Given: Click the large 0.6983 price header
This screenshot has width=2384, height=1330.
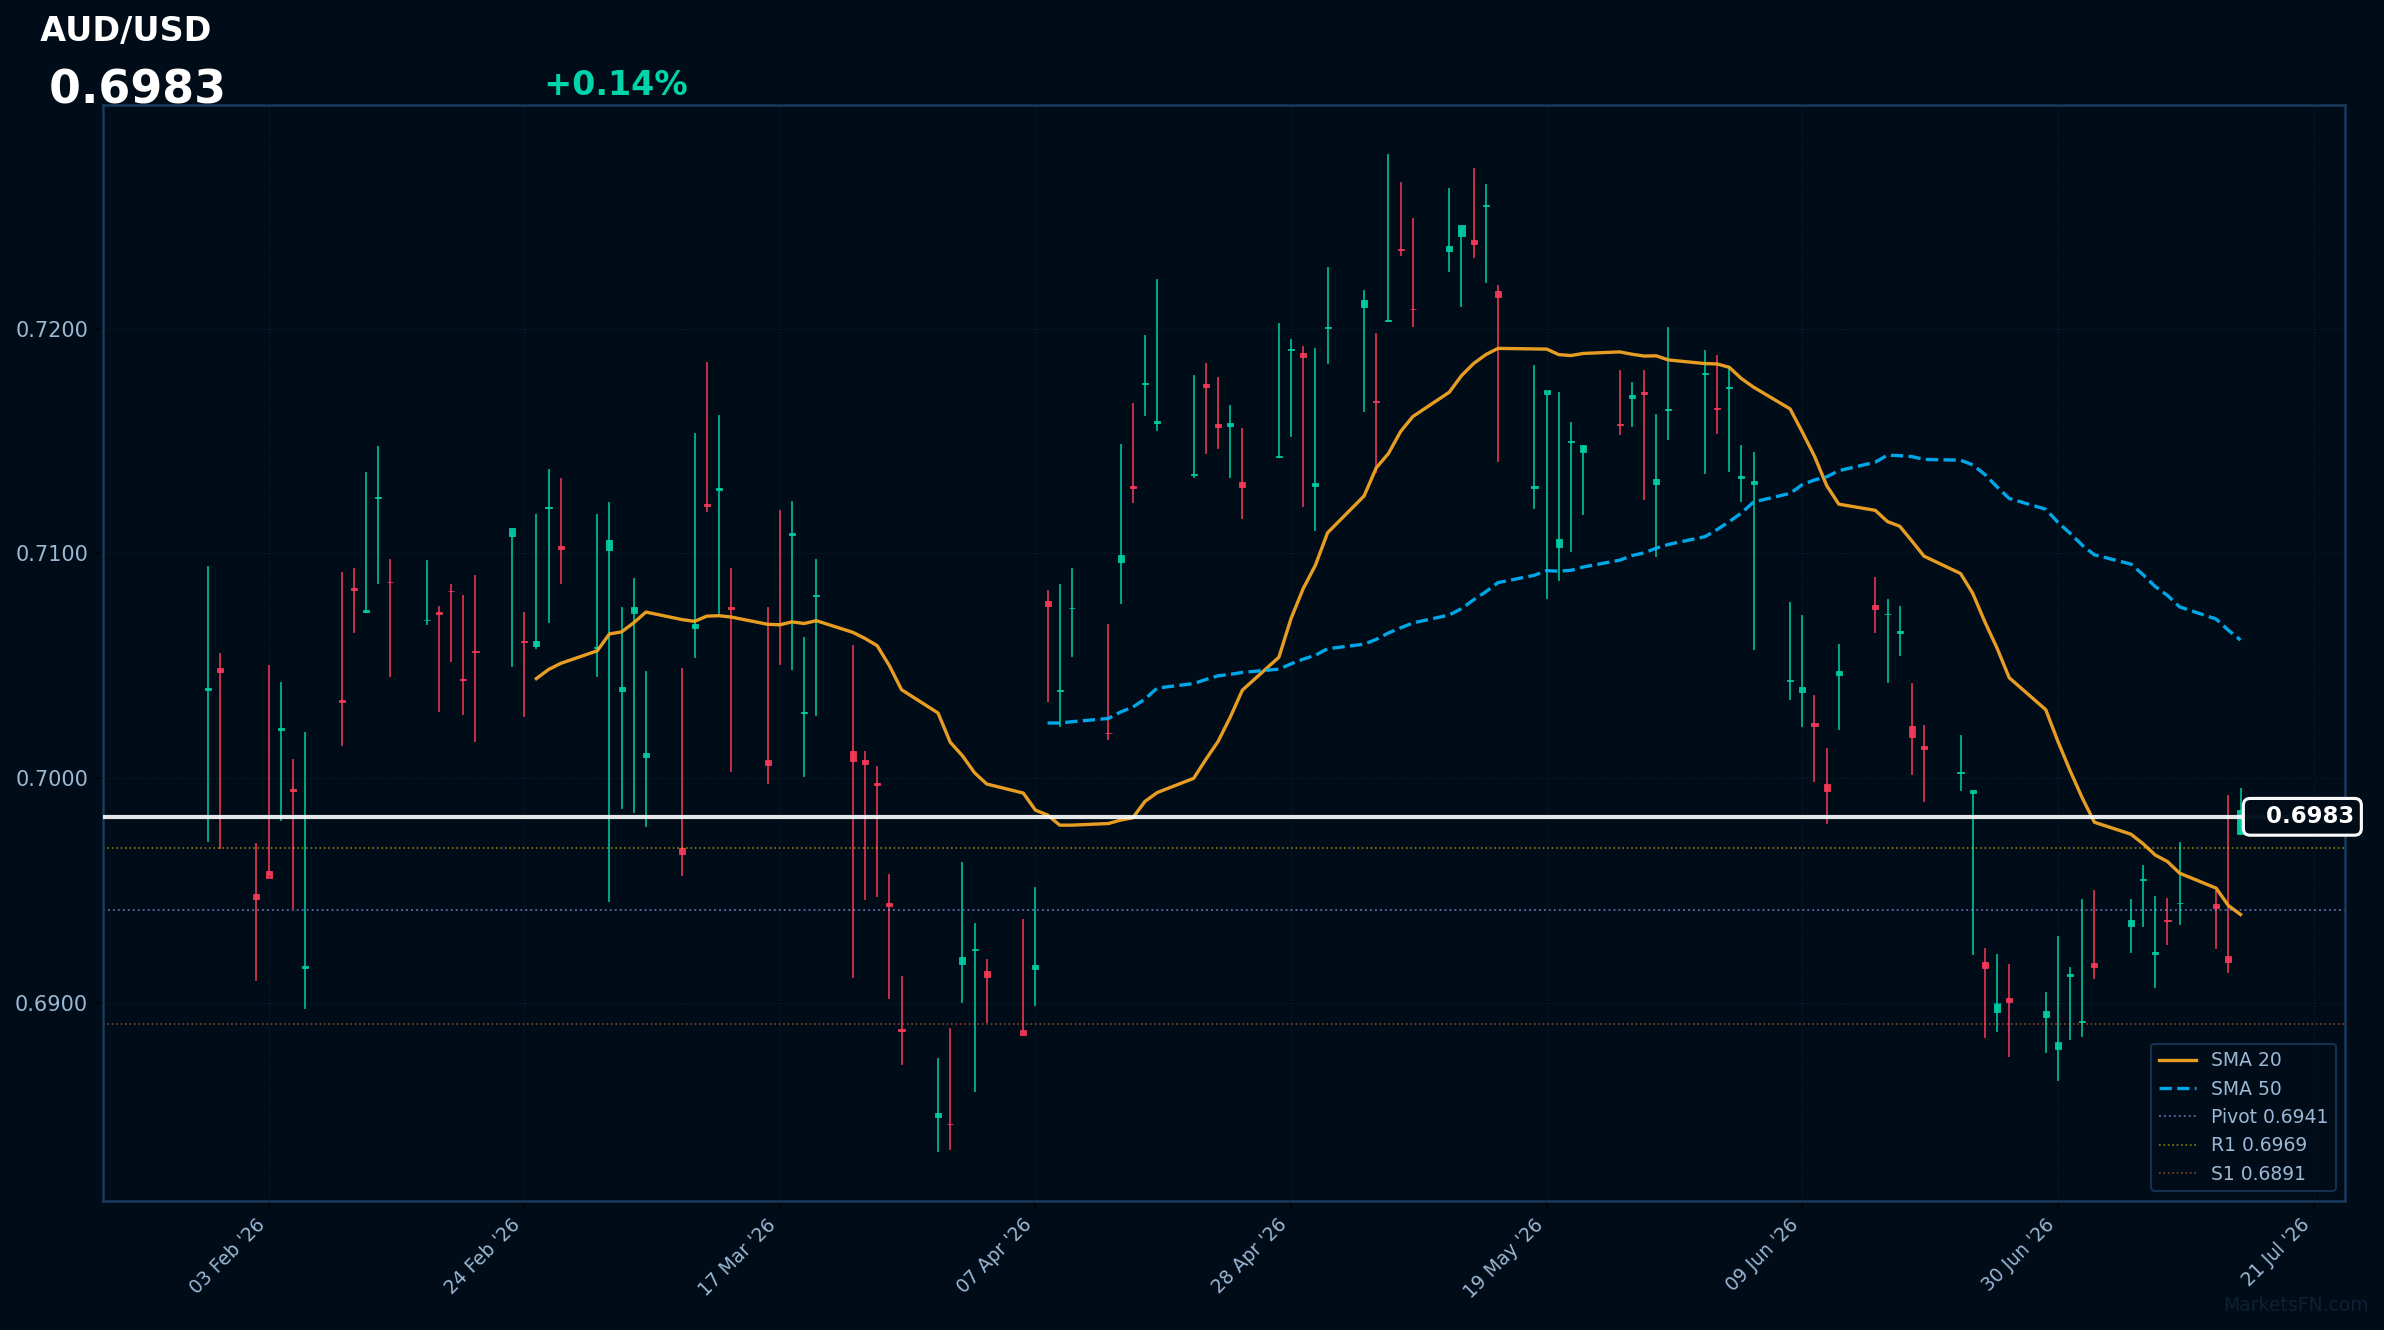Looking at the screenshot, I should [x=137, y=88].
